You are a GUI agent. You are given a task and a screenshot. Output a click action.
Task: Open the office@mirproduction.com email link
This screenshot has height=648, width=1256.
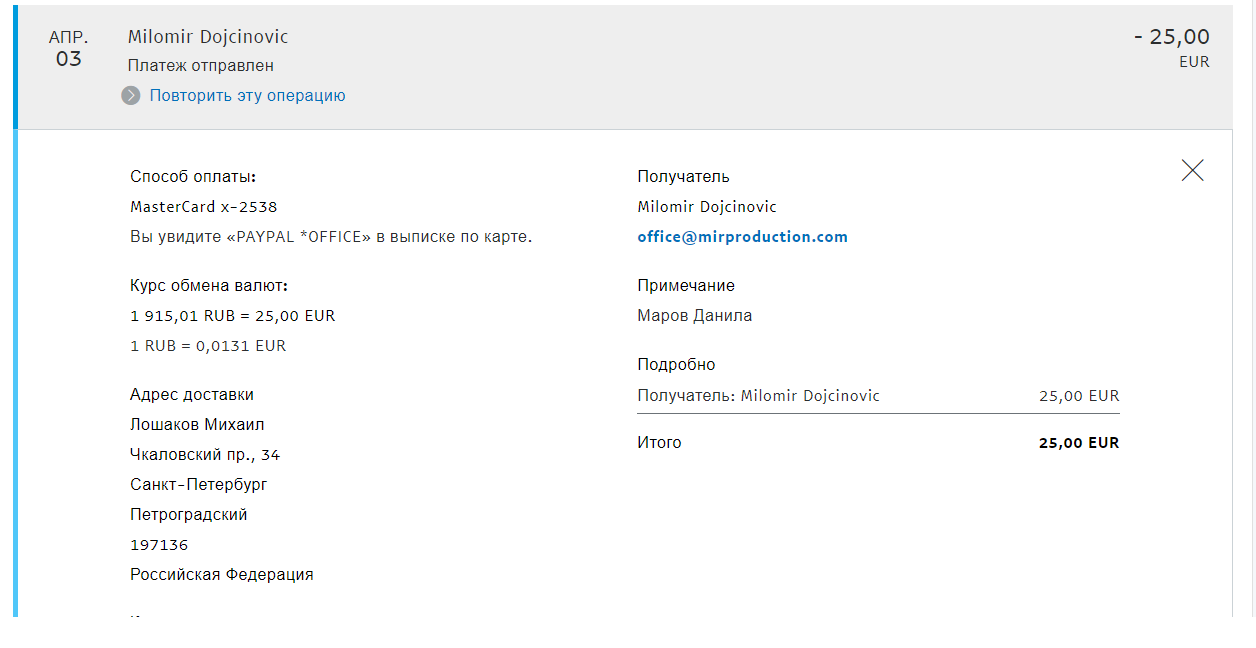click(x=742, y=237)
